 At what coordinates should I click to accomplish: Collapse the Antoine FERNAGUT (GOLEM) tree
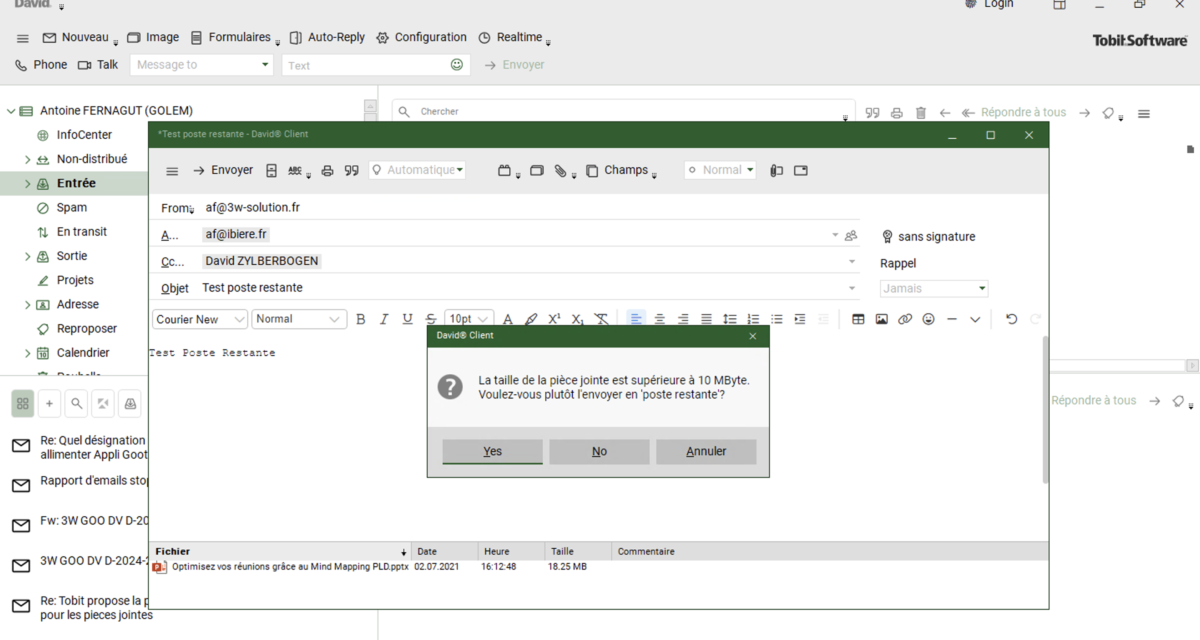[x=11, y=111]
